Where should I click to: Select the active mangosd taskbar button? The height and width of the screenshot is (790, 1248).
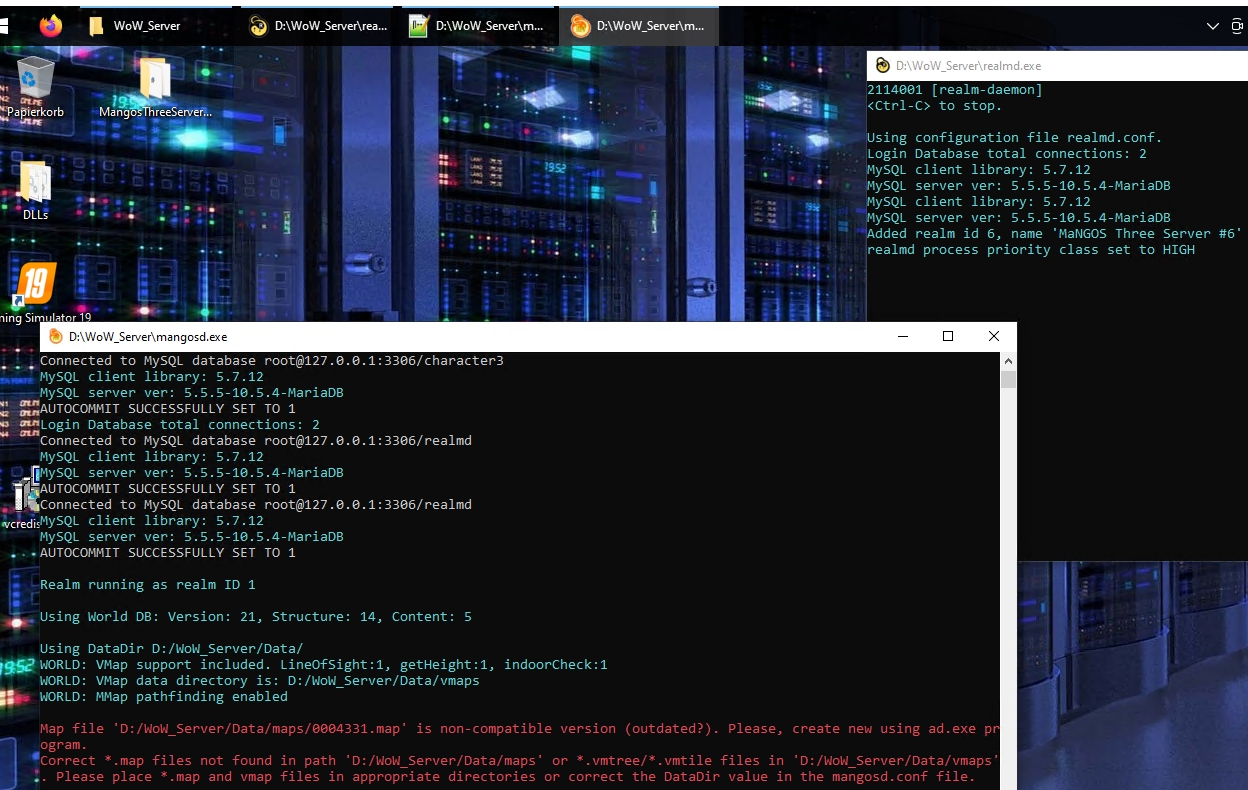pyautogui.click(x=639, y=26)
